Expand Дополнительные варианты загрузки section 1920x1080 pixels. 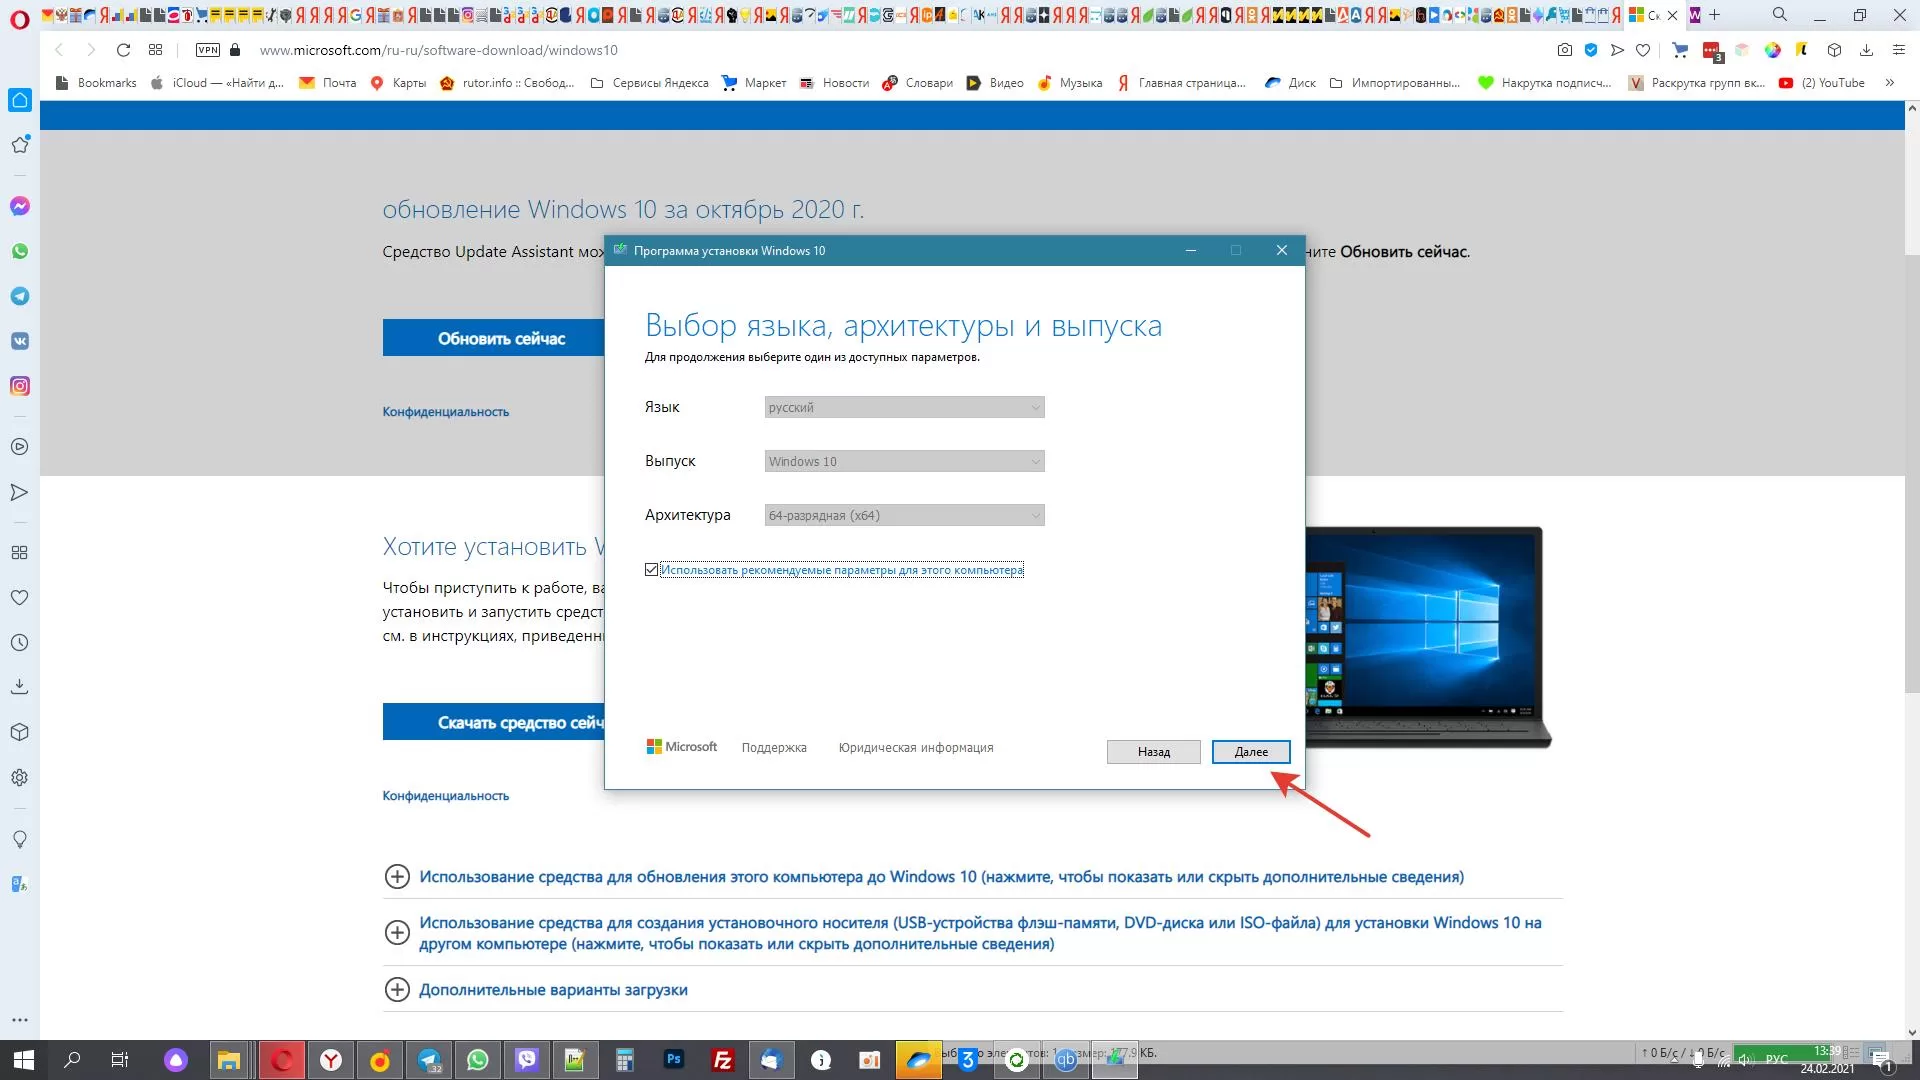(x=552, y=990)
